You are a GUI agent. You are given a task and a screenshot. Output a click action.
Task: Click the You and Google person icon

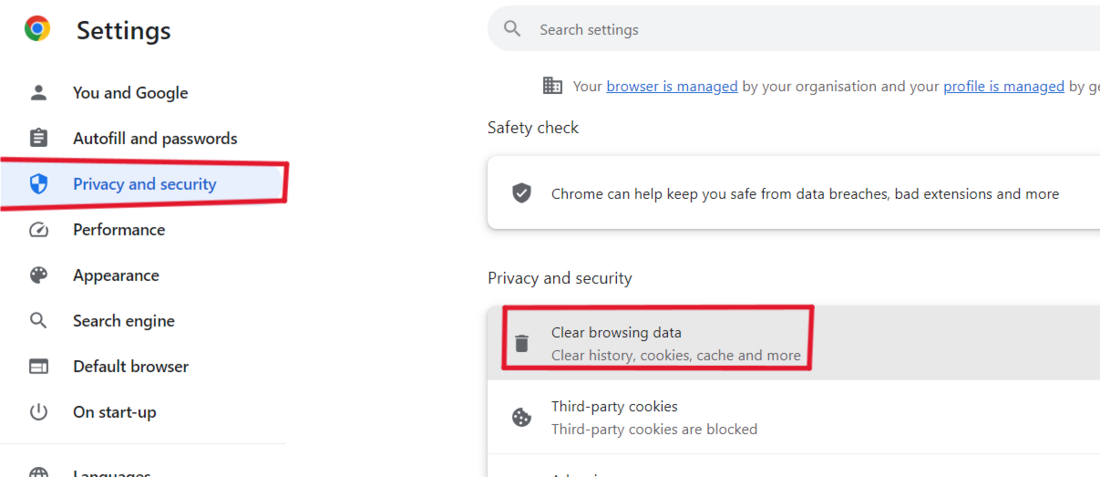39,93
